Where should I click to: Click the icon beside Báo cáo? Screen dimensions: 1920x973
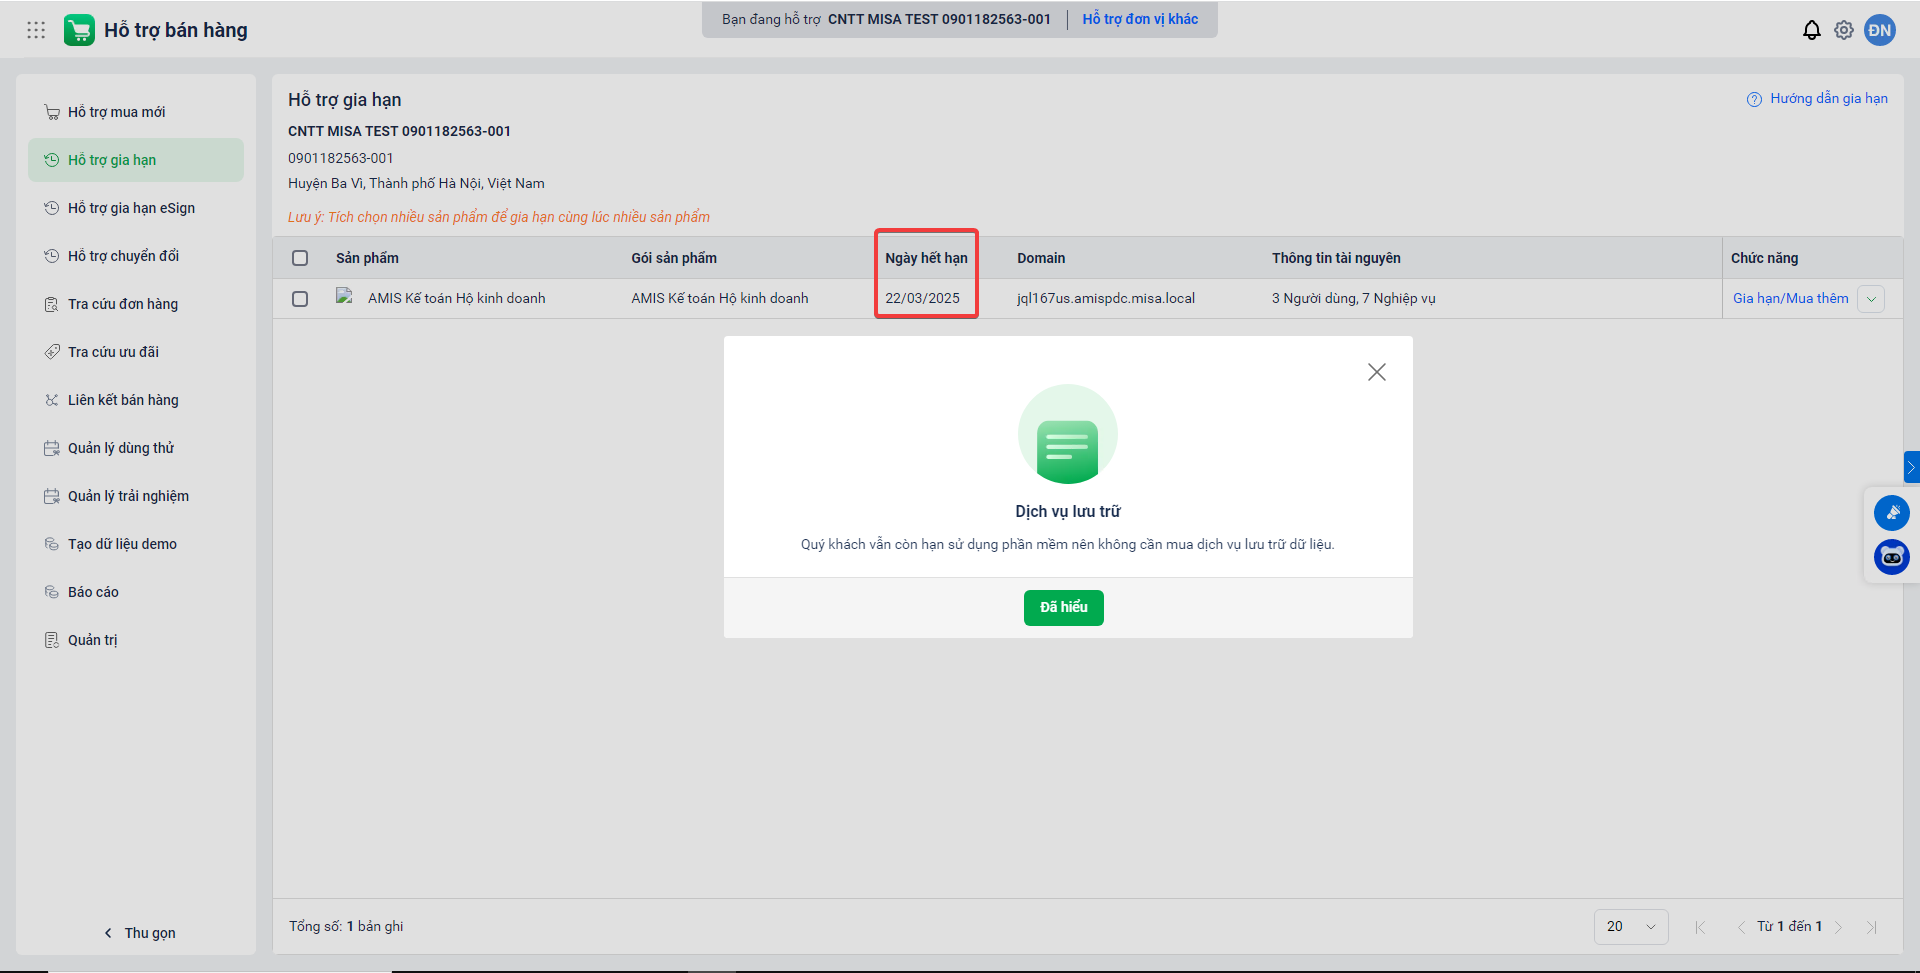pos(51,592)
